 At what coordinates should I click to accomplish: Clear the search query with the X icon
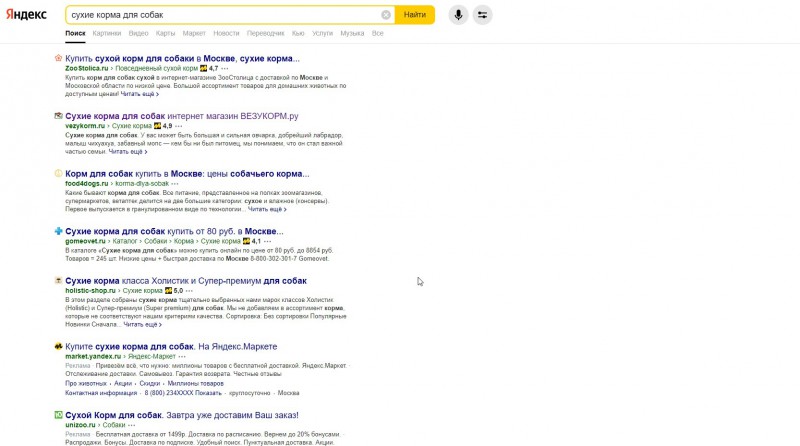click(x=386, y=15)
